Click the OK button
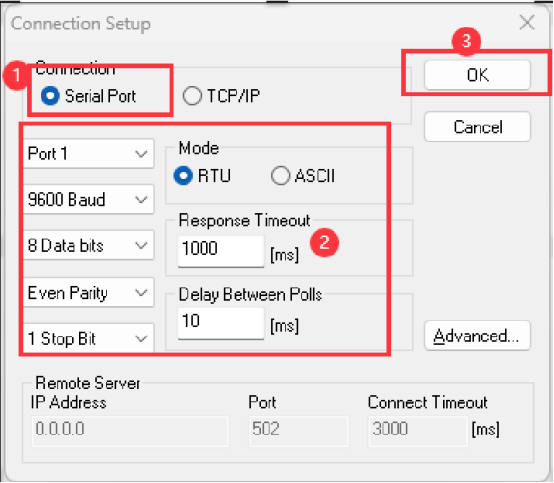The width and height of the screenshot is (554, 483). coord(477,75)
